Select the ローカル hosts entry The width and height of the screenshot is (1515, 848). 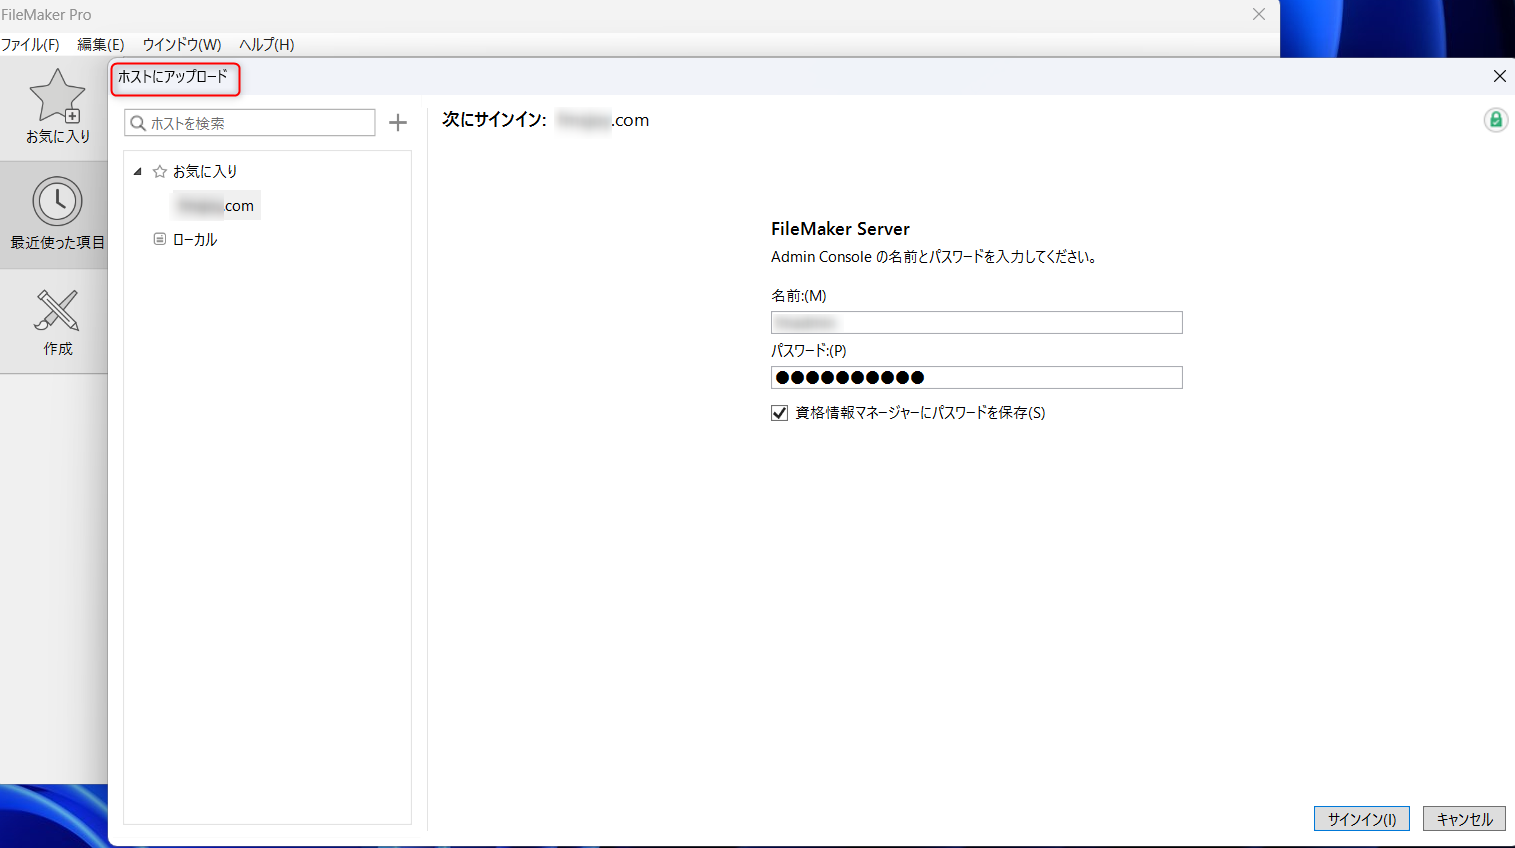click(x=195, y=240)
